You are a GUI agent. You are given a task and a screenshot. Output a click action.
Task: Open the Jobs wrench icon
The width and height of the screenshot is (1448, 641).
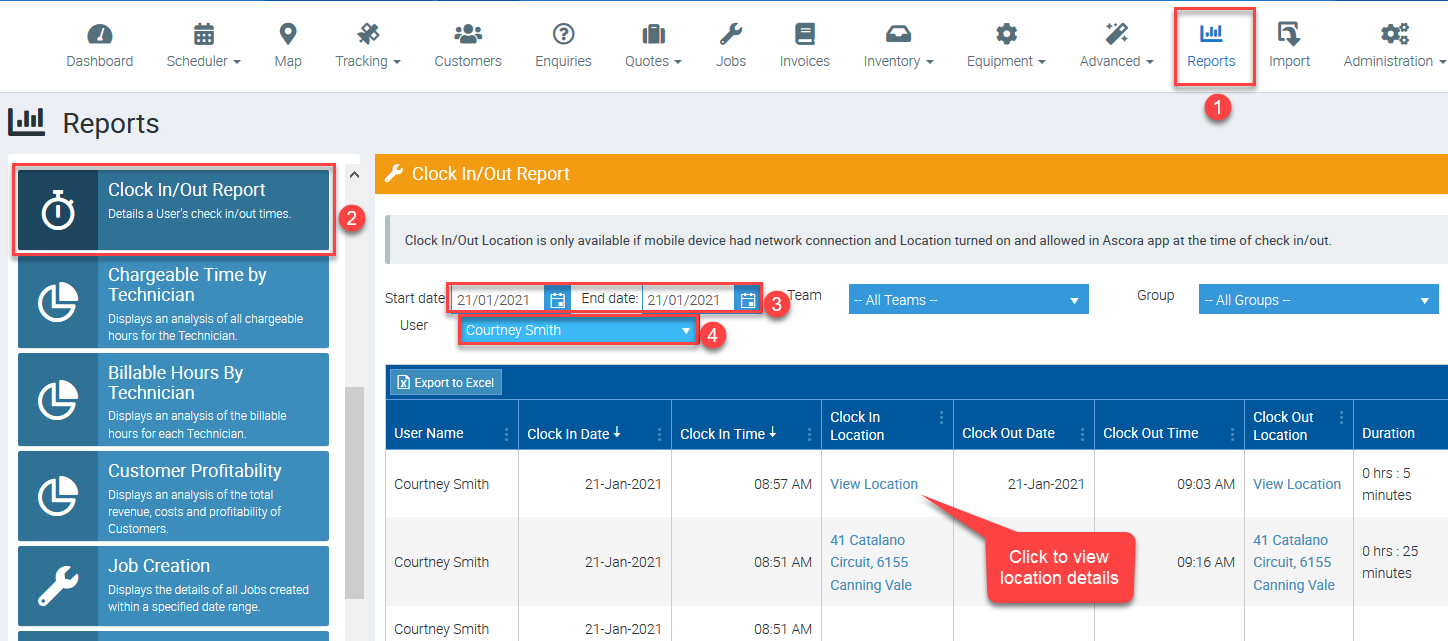tap(731, 35)
